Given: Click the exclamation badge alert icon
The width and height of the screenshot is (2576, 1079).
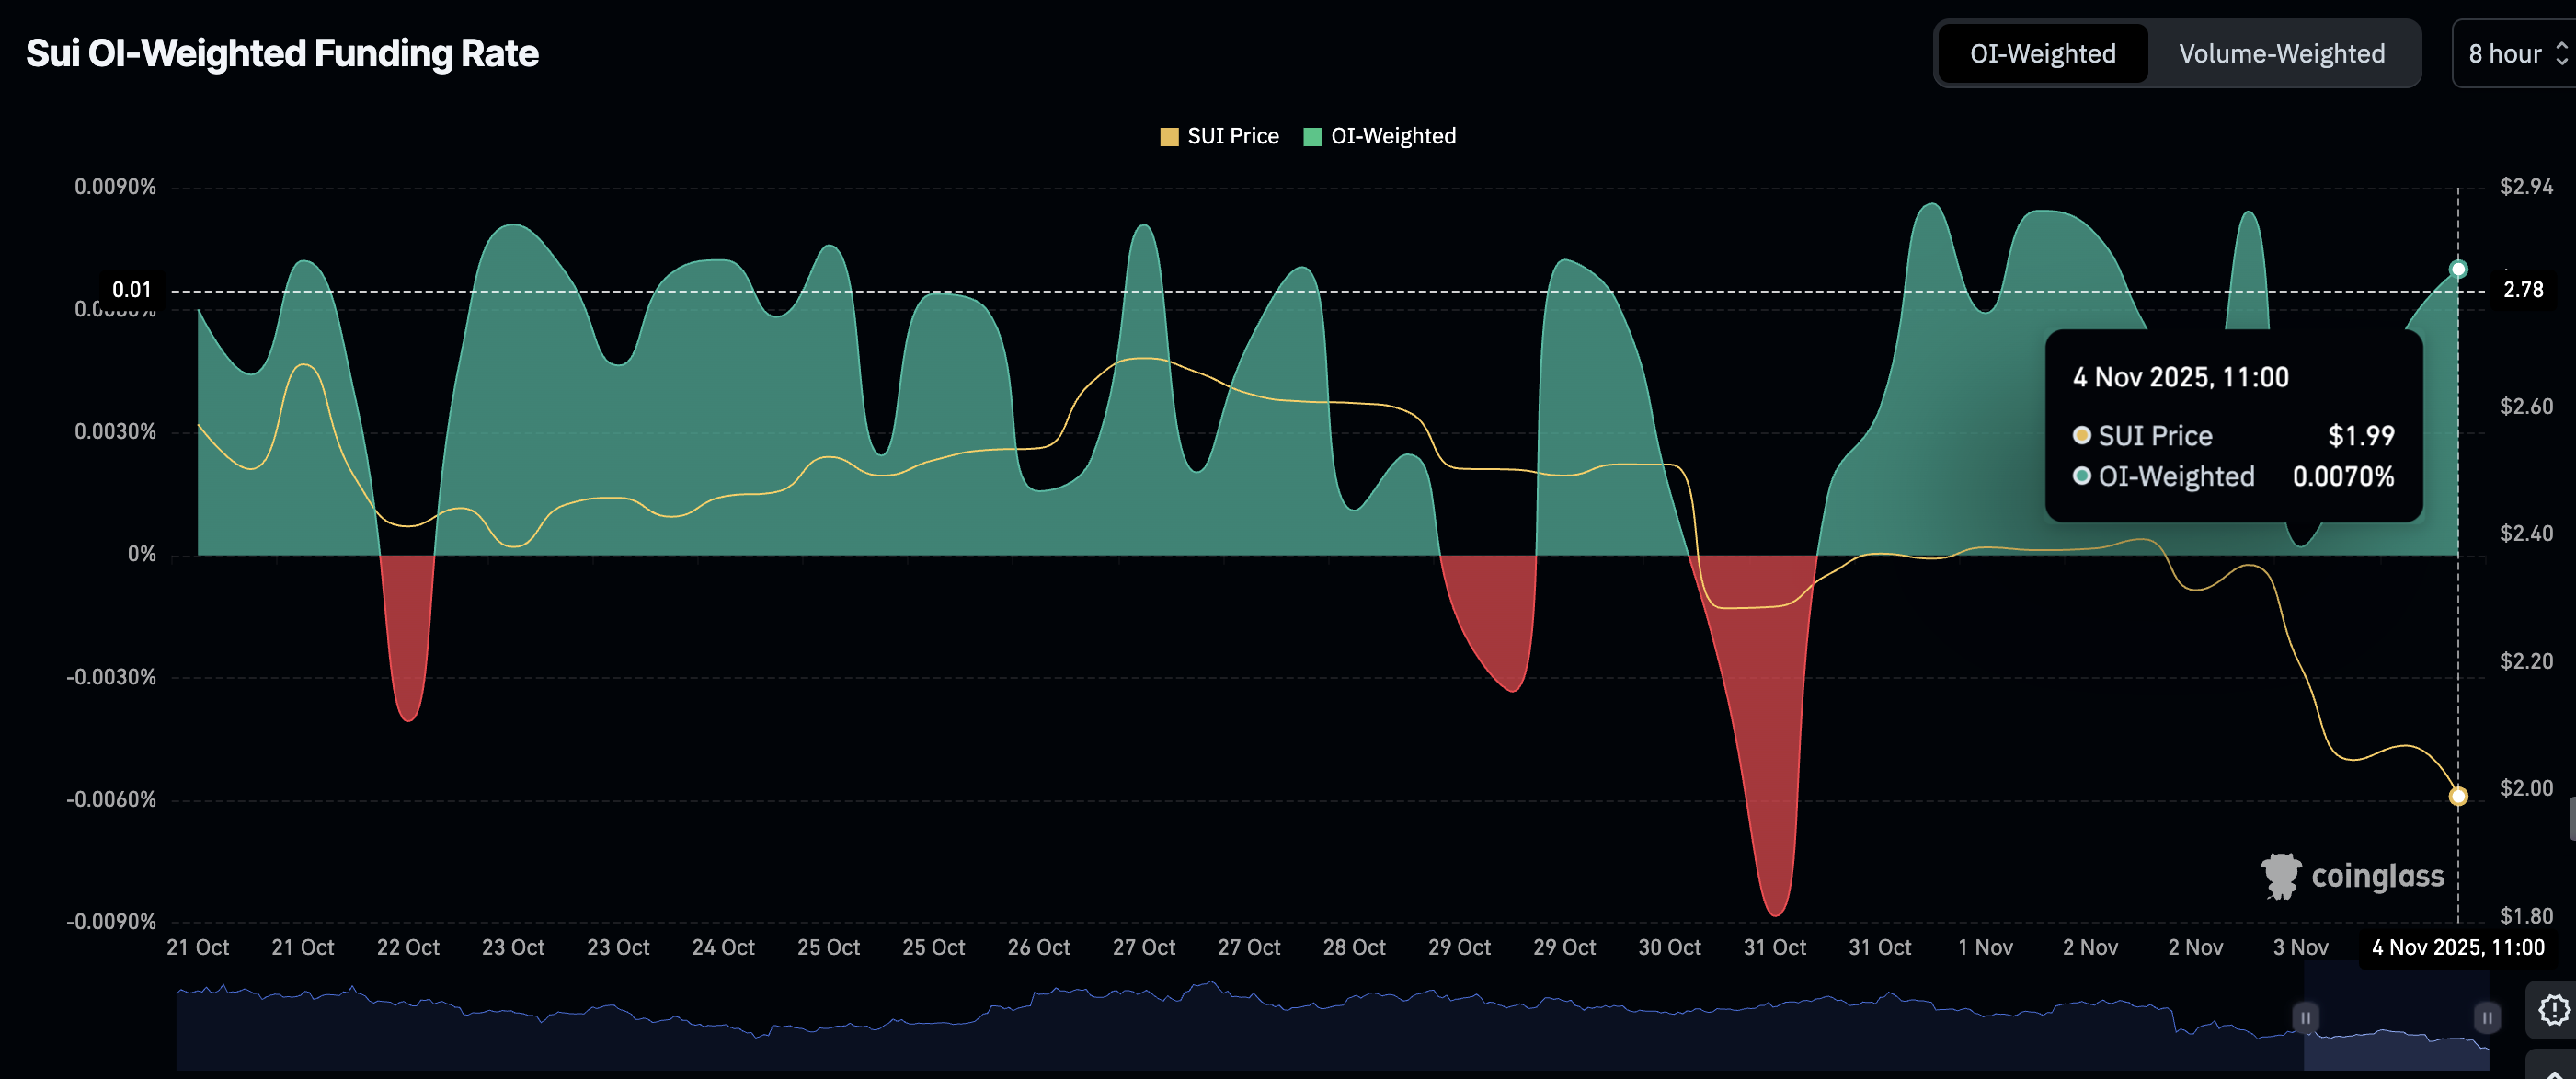Looking at the screenshot, I should [2554, 1010].
